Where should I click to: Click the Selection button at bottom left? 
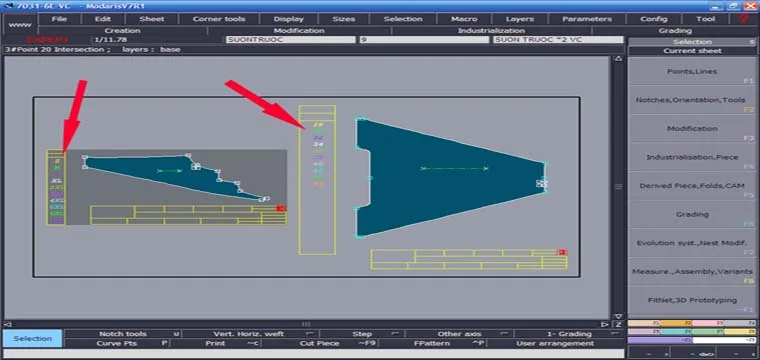[x=32, y=338]
